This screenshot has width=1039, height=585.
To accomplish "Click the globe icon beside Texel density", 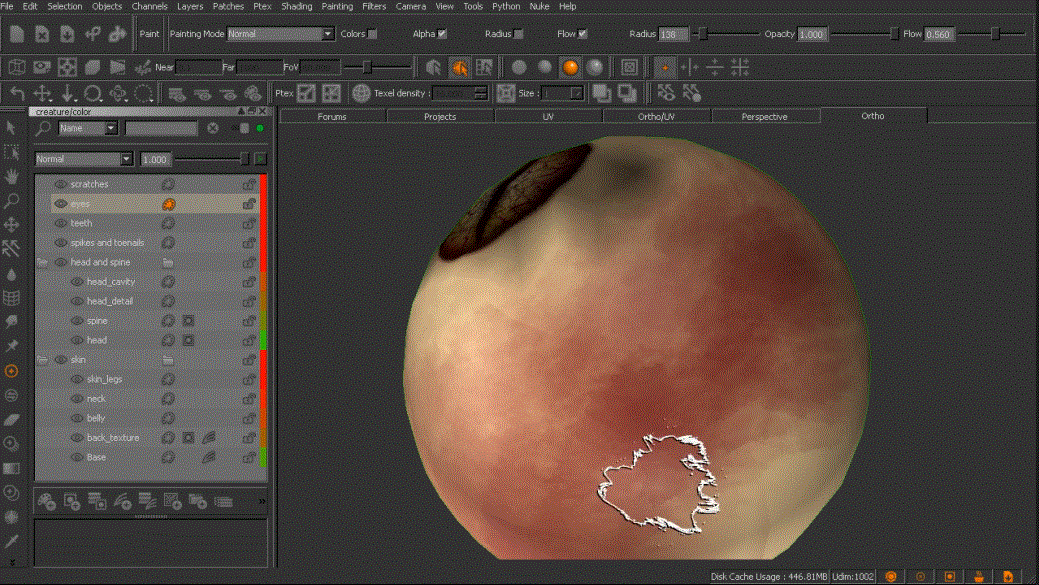I will [361, 93].
